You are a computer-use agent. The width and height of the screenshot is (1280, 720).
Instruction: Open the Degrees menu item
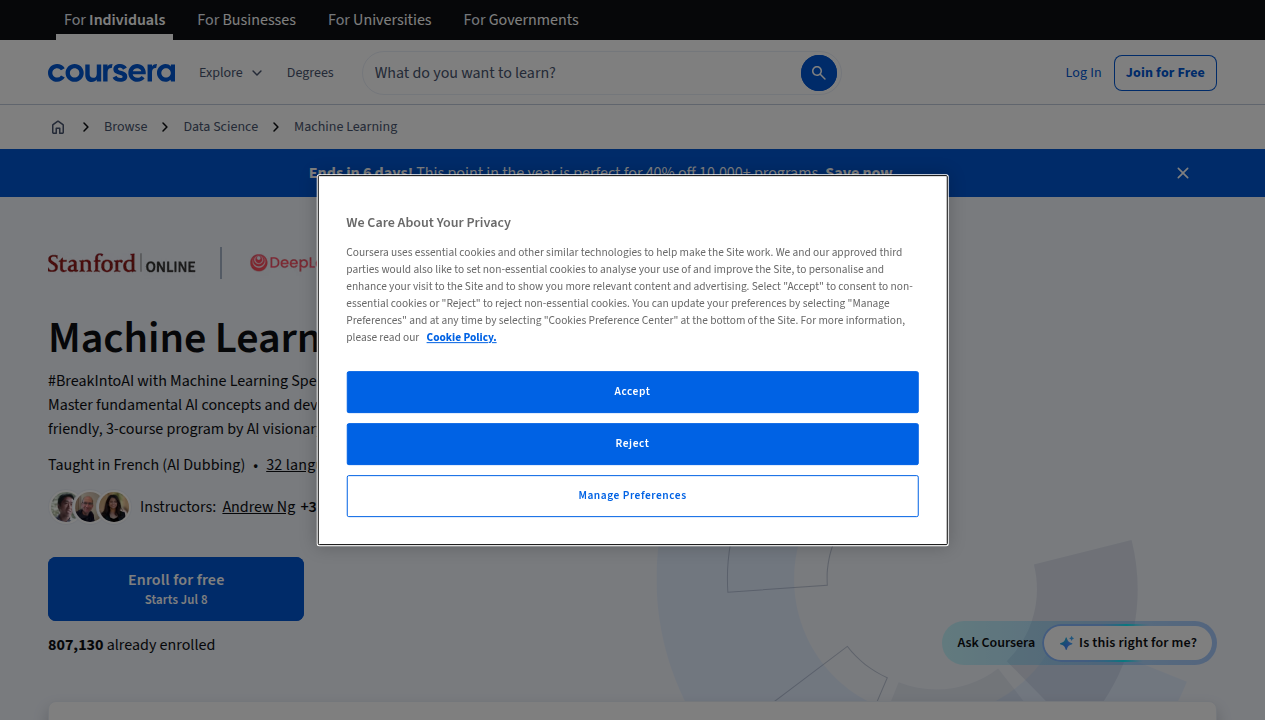(310, 73)
